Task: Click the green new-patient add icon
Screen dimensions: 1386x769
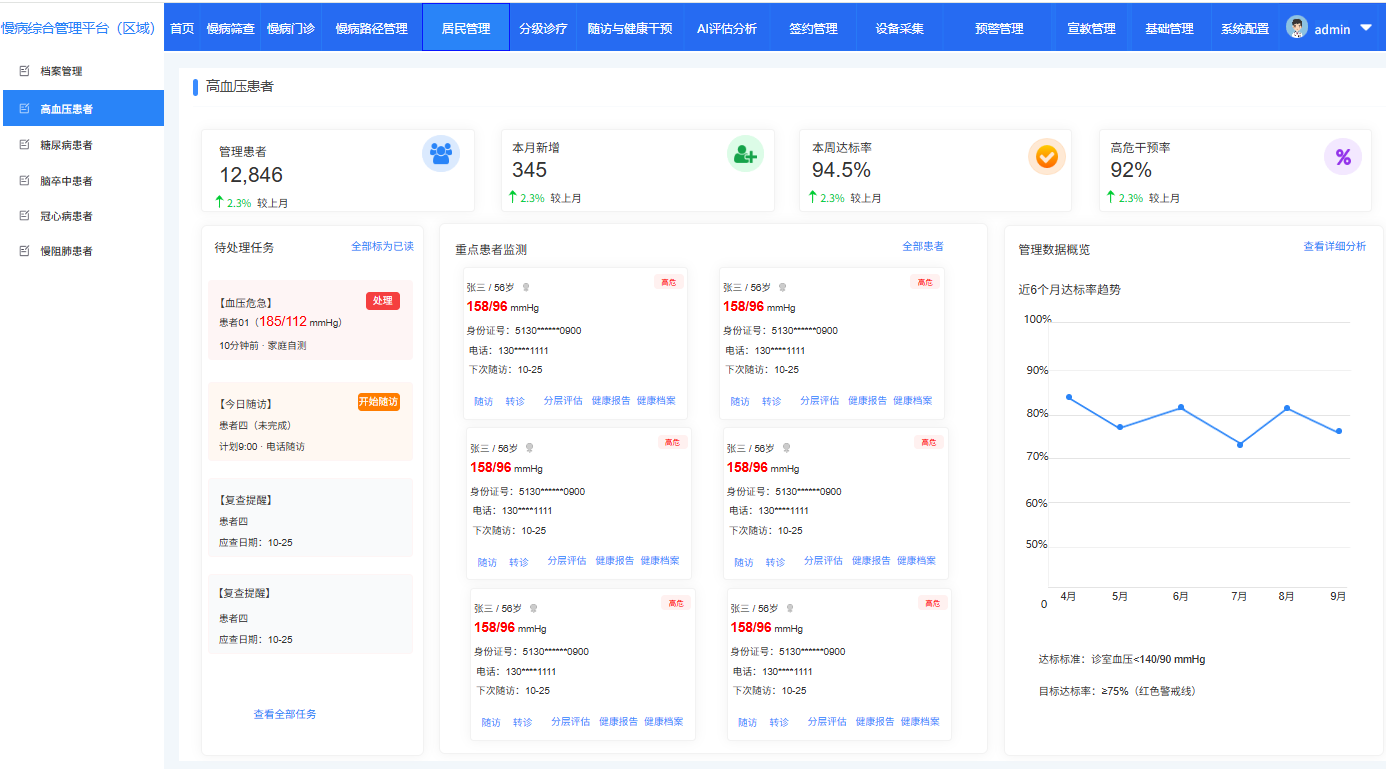Action: [x=745, y=154]
